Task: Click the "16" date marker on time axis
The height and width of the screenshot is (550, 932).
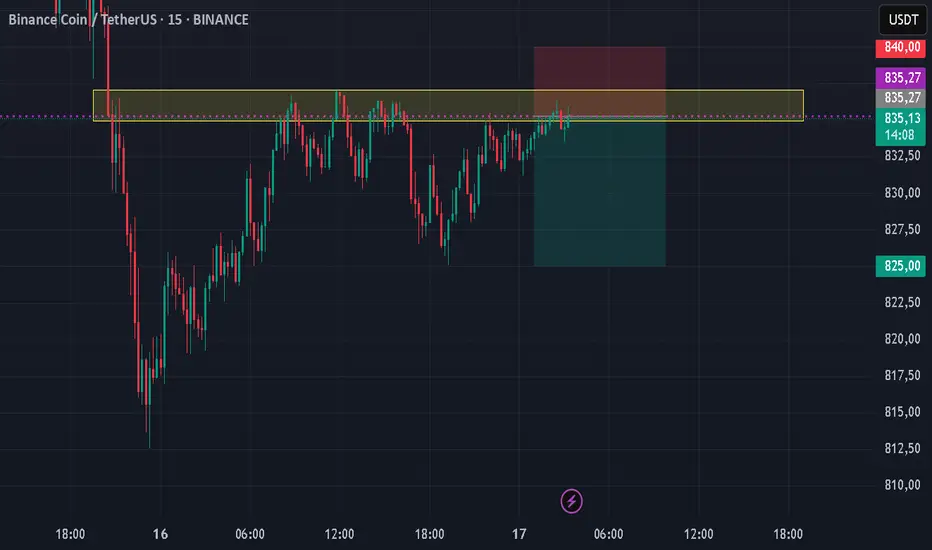Action: (161, 535)
